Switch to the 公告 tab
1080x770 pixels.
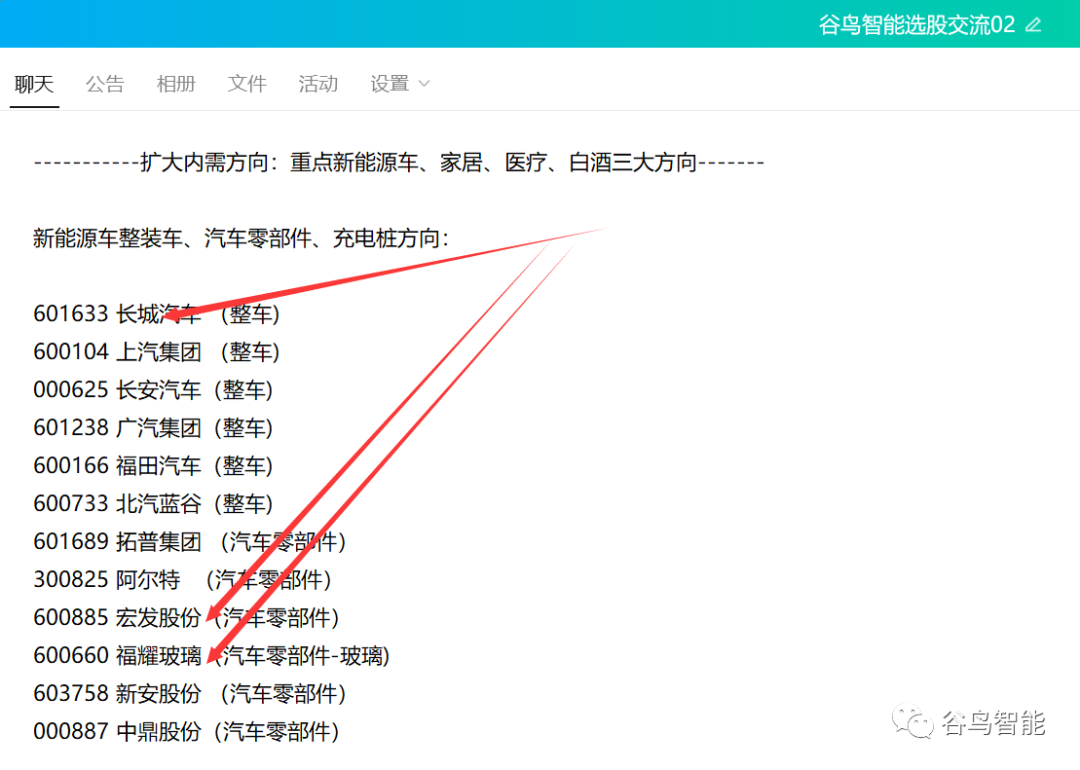click(x=105, y=84)
